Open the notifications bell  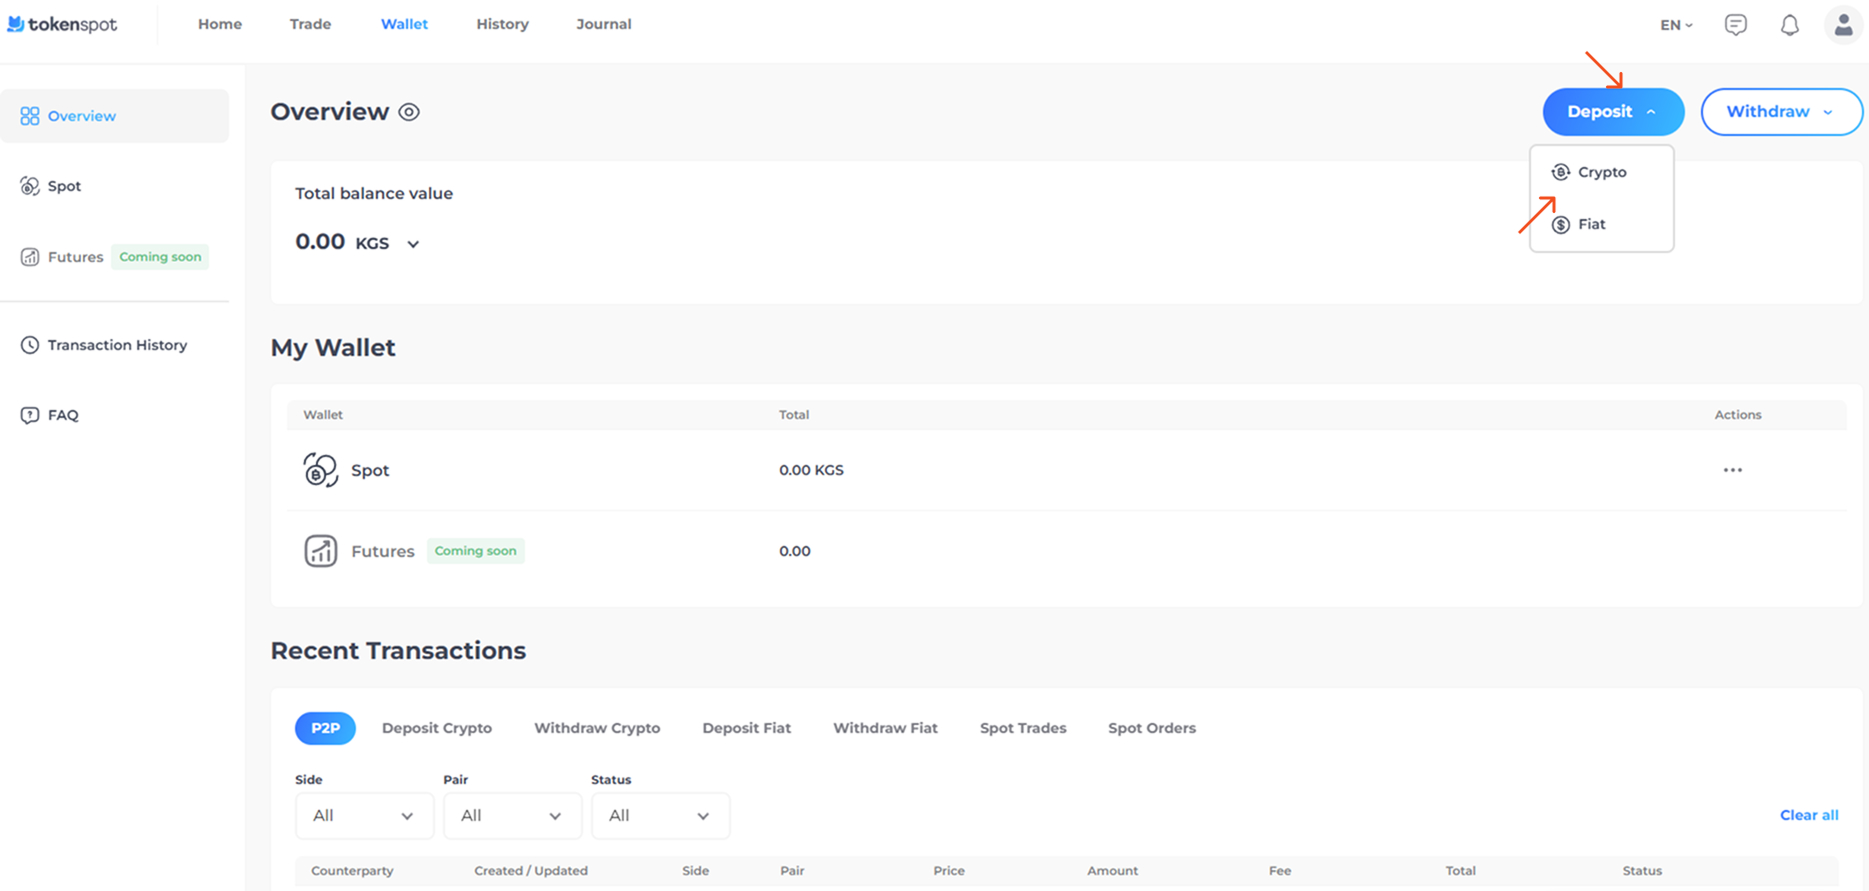tap(1789, 25)
